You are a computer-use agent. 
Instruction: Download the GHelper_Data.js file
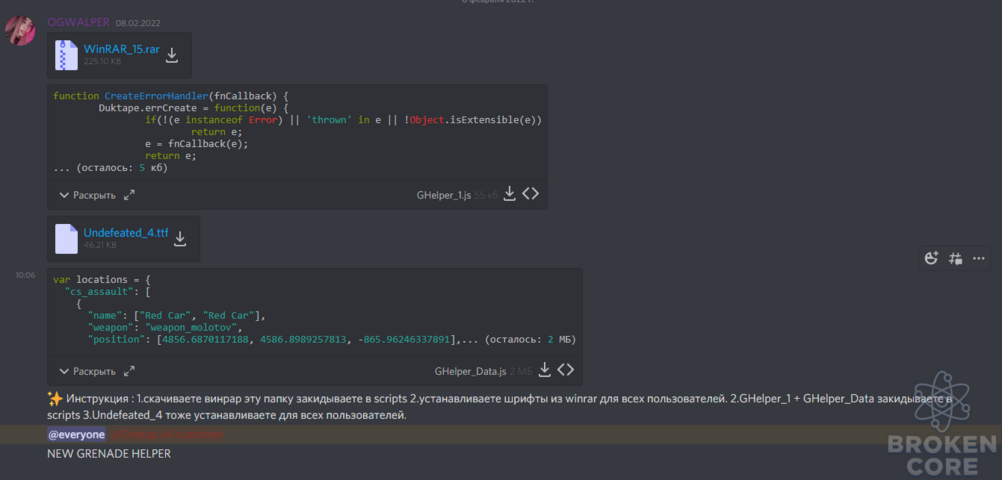[x=544, y=369]
